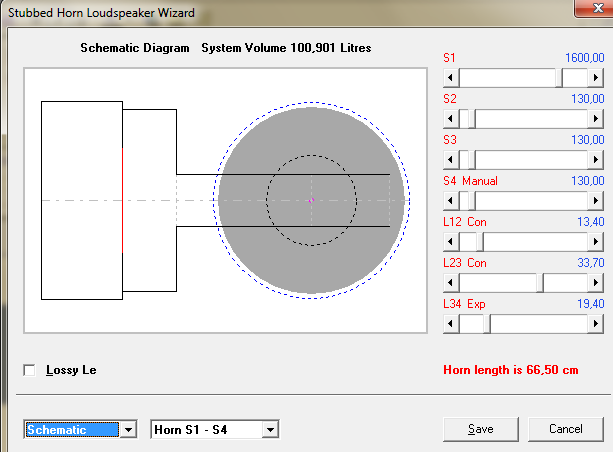Screen dimensions: 613x452
Task: Enable the Lossy Le checkbox
Action: pyautogui.click(x=29, y=370)
